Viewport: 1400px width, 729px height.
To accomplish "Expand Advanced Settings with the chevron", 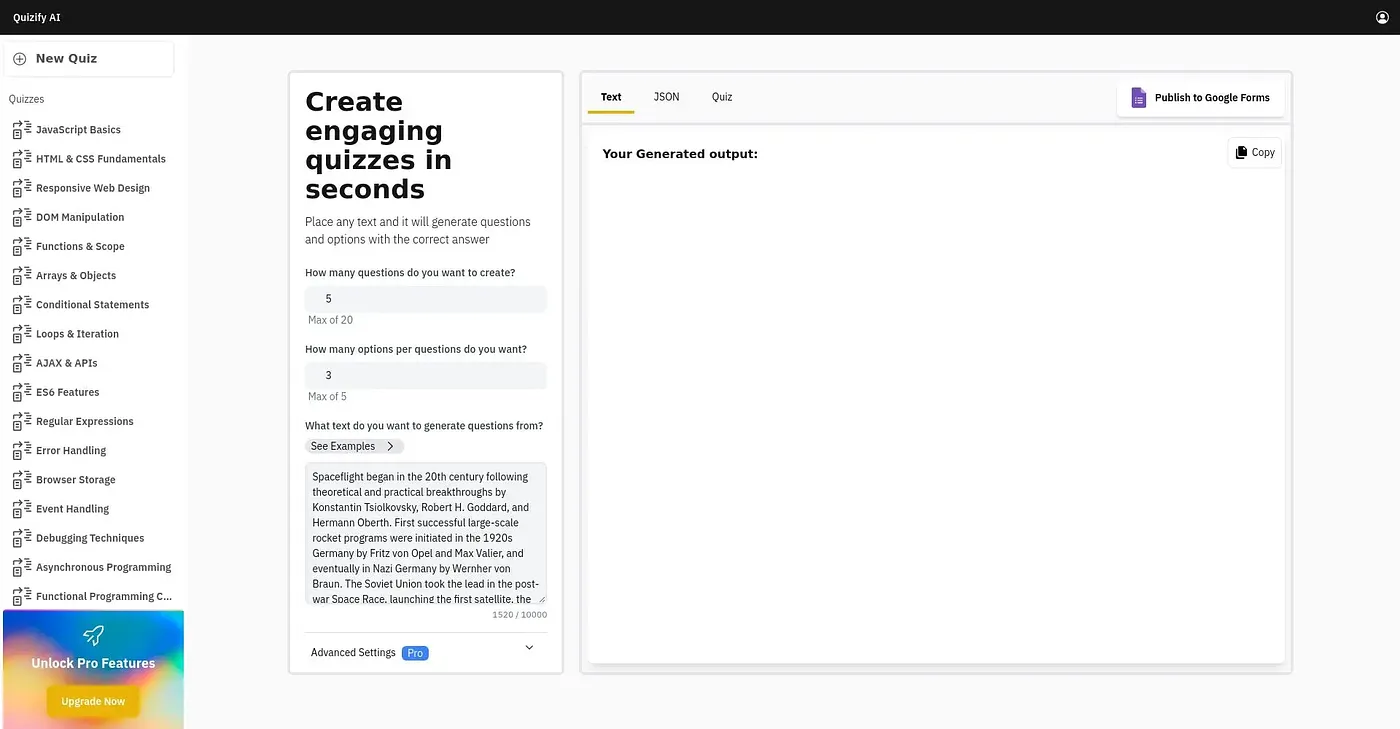I will pyautogui.click(x=529, y=648).
